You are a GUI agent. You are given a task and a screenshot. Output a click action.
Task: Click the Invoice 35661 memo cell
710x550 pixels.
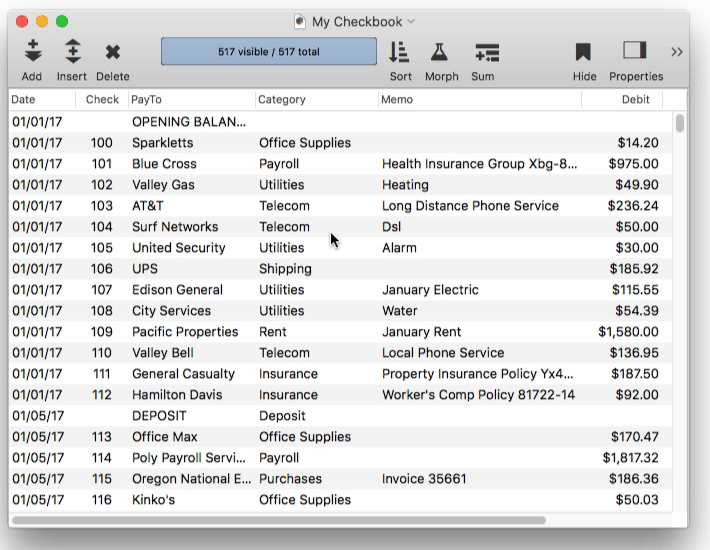click(424, 478)
